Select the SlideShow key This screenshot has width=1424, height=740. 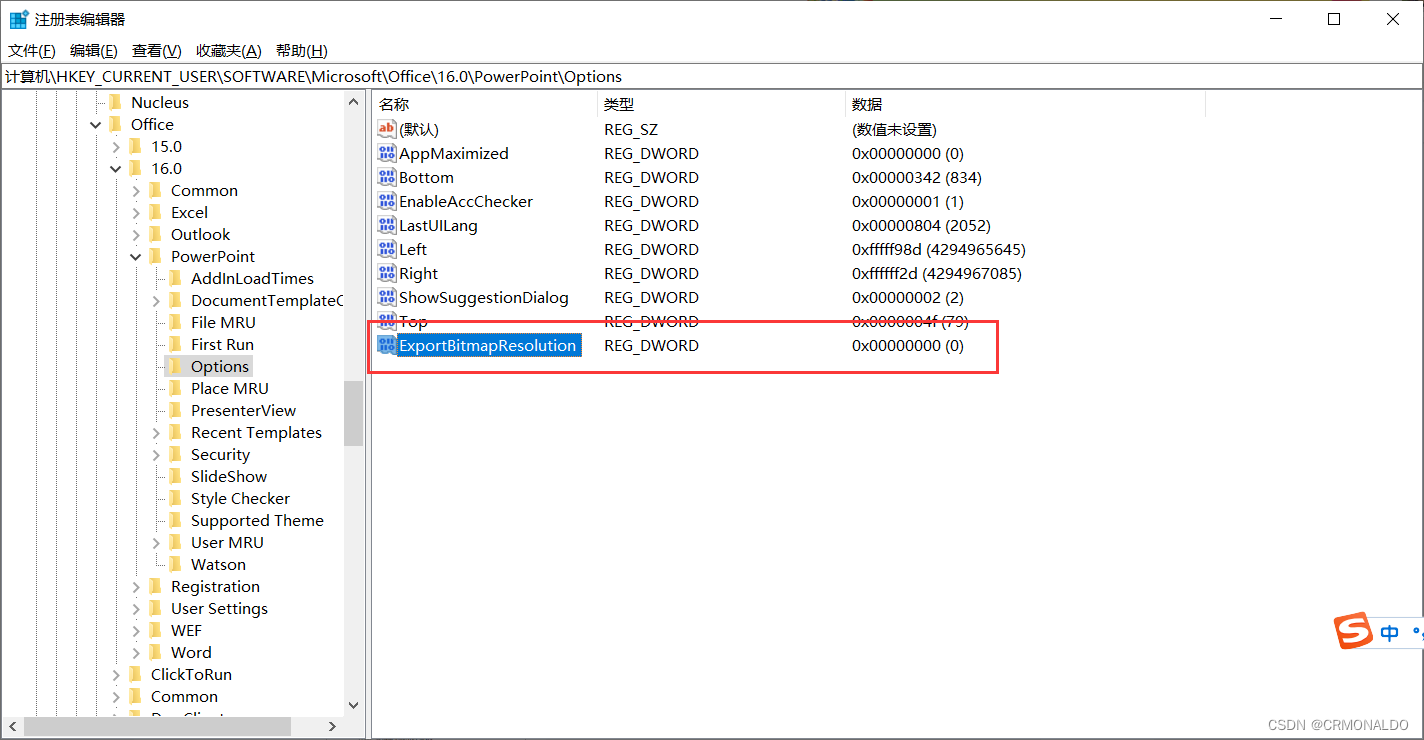pos(229,476)
